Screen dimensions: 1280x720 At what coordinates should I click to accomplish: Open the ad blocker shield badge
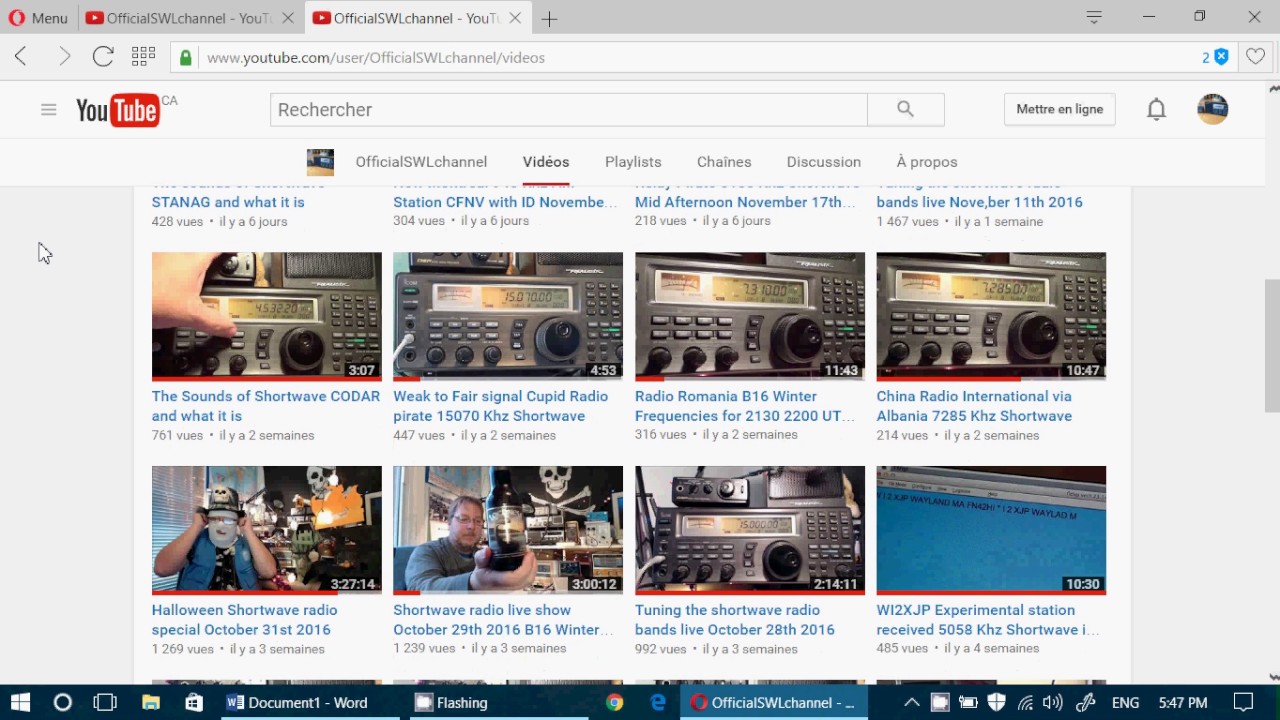[1216, 58]
